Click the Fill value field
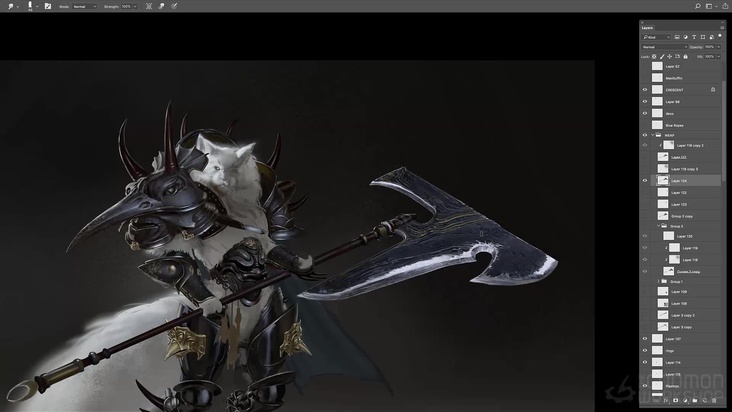This screenshot has width=732, height=412. pos(710,56)
